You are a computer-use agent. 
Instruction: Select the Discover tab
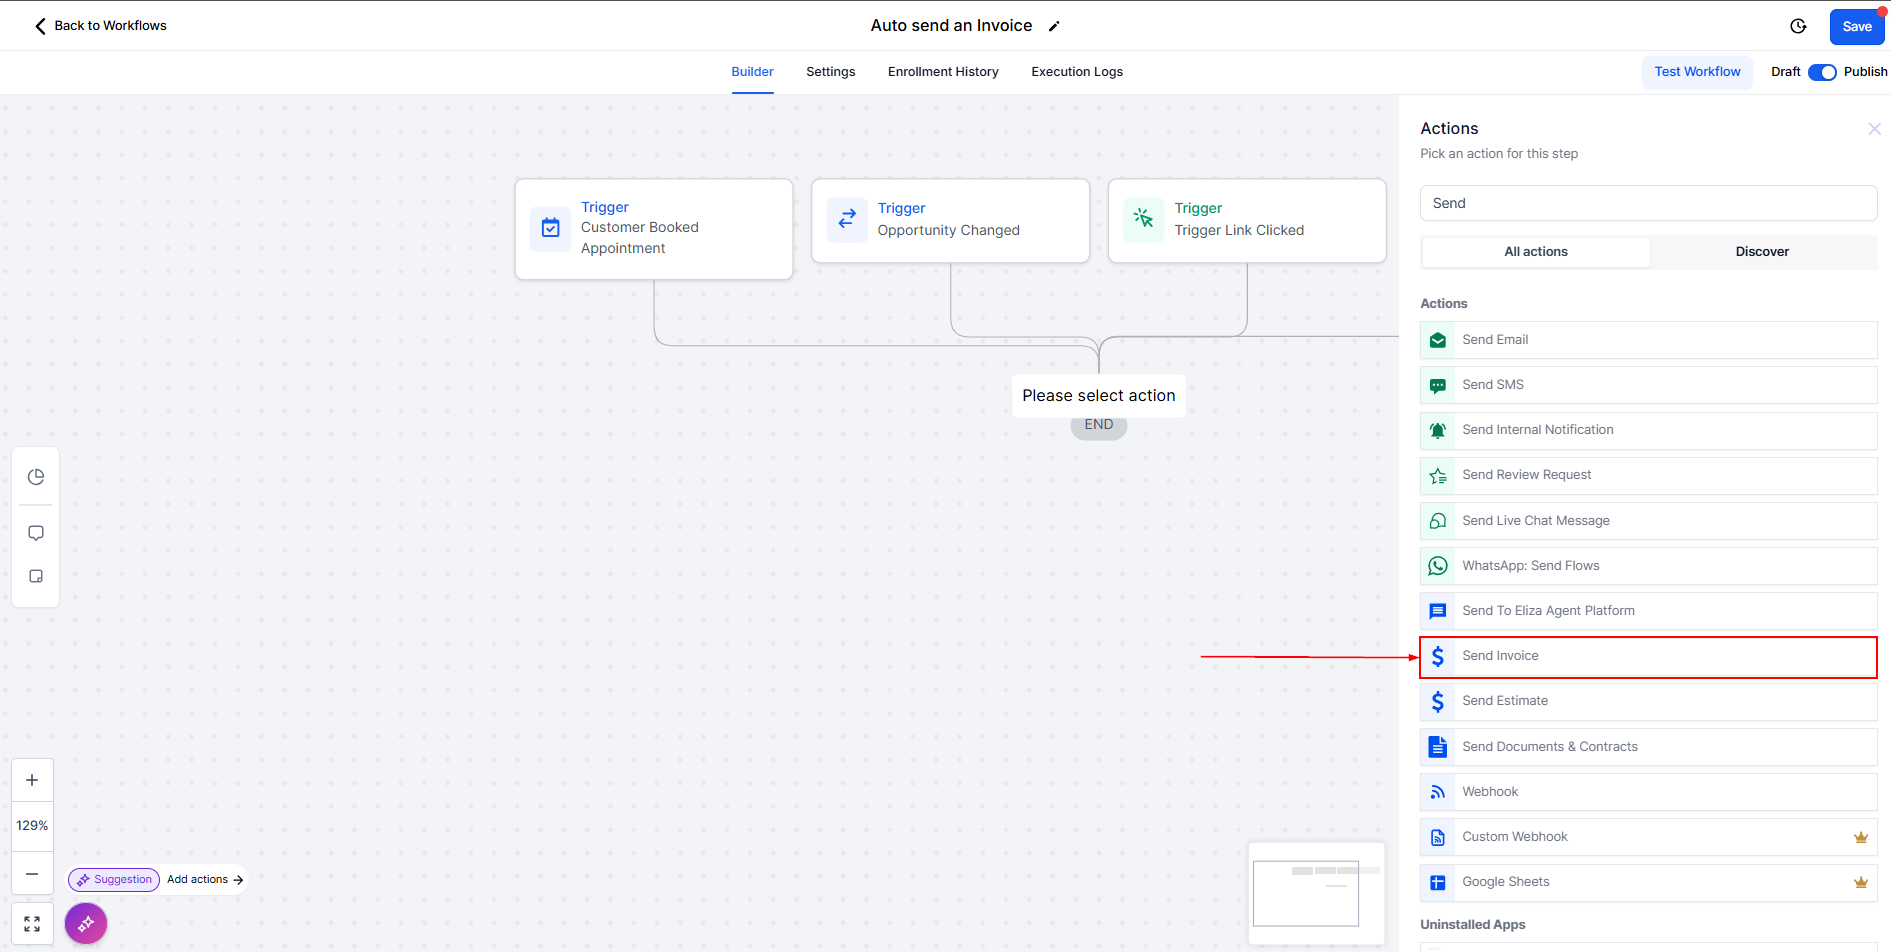click(x=1762, y=252)
